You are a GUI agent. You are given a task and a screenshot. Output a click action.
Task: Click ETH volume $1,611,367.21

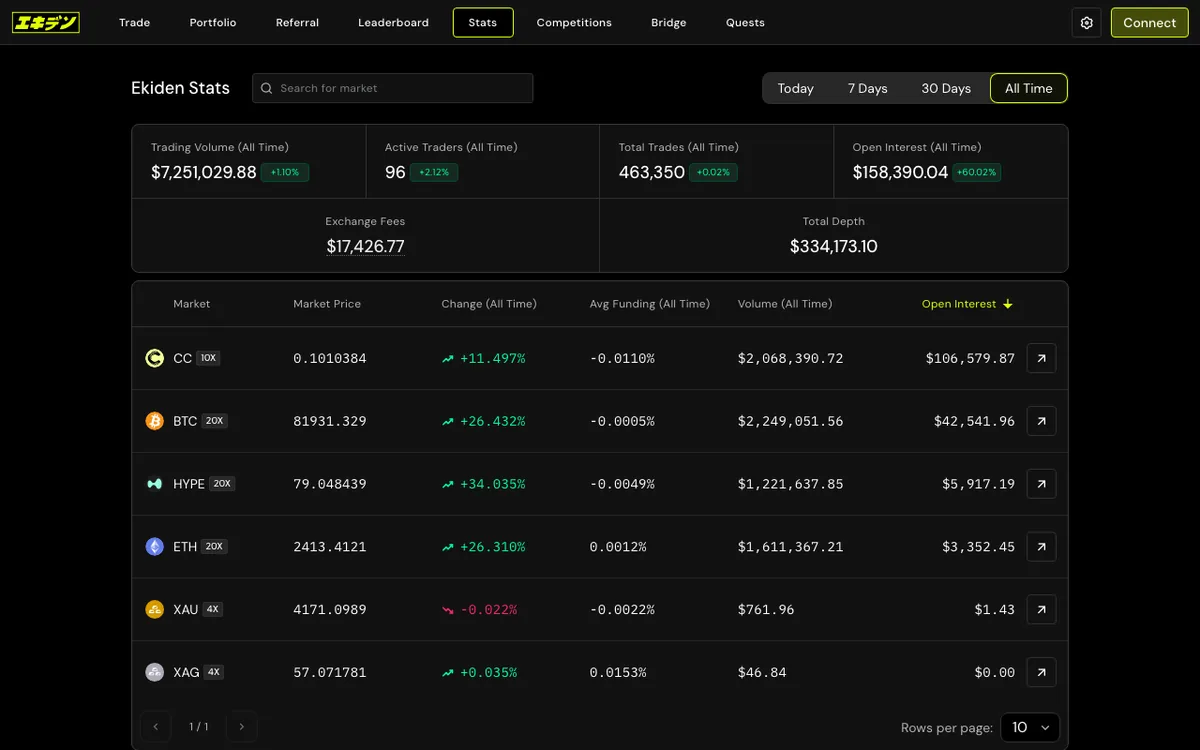[x=790, y=547]
